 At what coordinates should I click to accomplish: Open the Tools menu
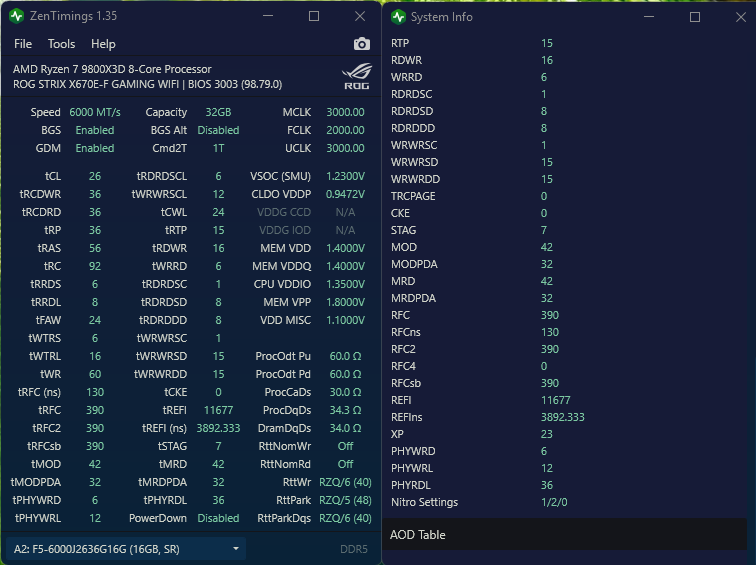(61, 44)
